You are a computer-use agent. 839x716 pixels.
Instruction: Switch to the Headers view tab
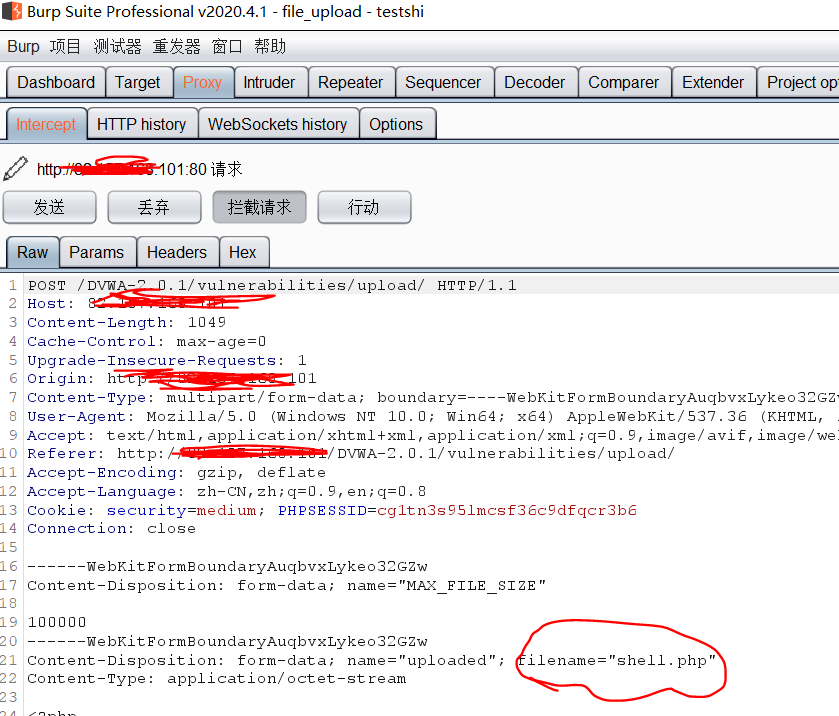click(x=177, y=252)
